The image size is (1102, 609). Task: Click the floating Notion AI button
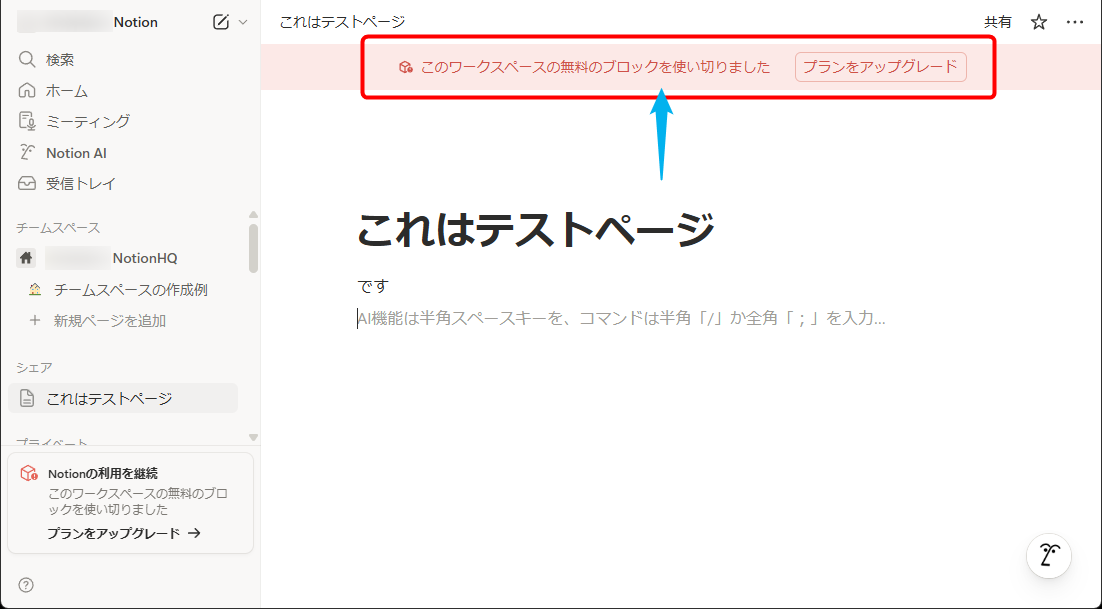coord(1049,555)
